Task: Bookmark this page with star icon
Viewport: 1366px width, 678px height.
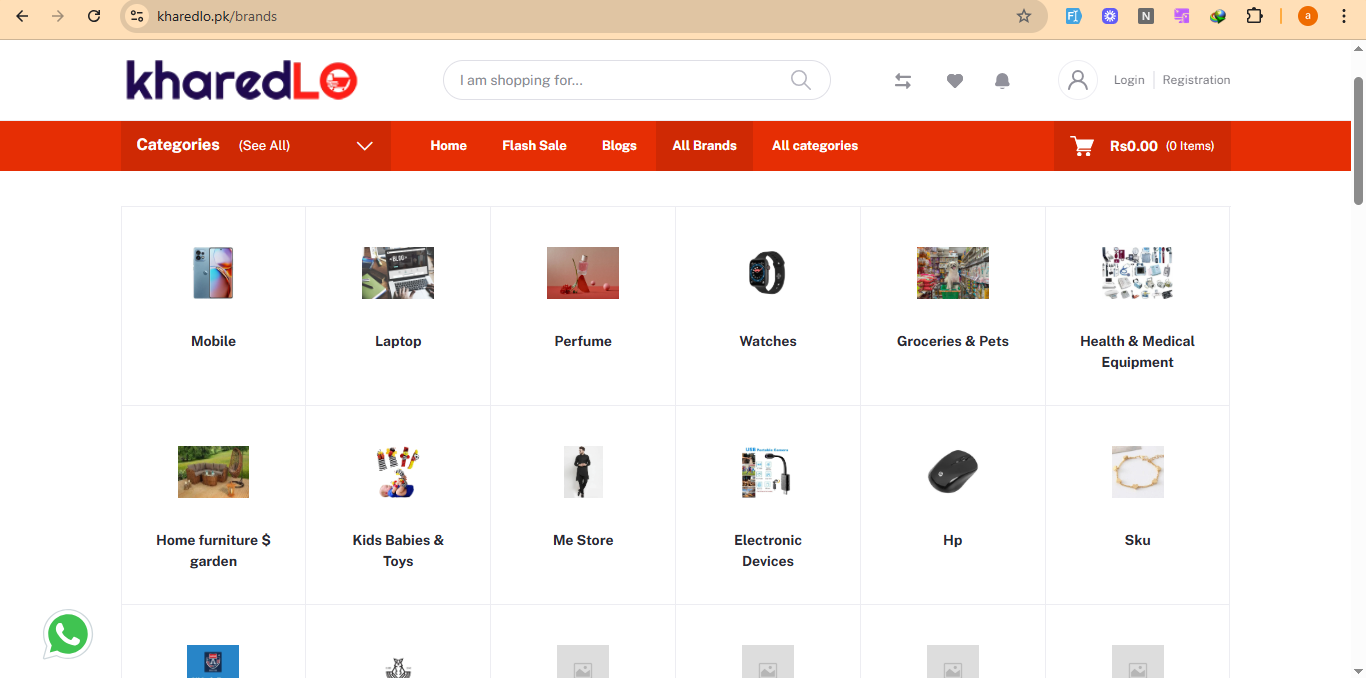Action: click(x=1023, y=16)
